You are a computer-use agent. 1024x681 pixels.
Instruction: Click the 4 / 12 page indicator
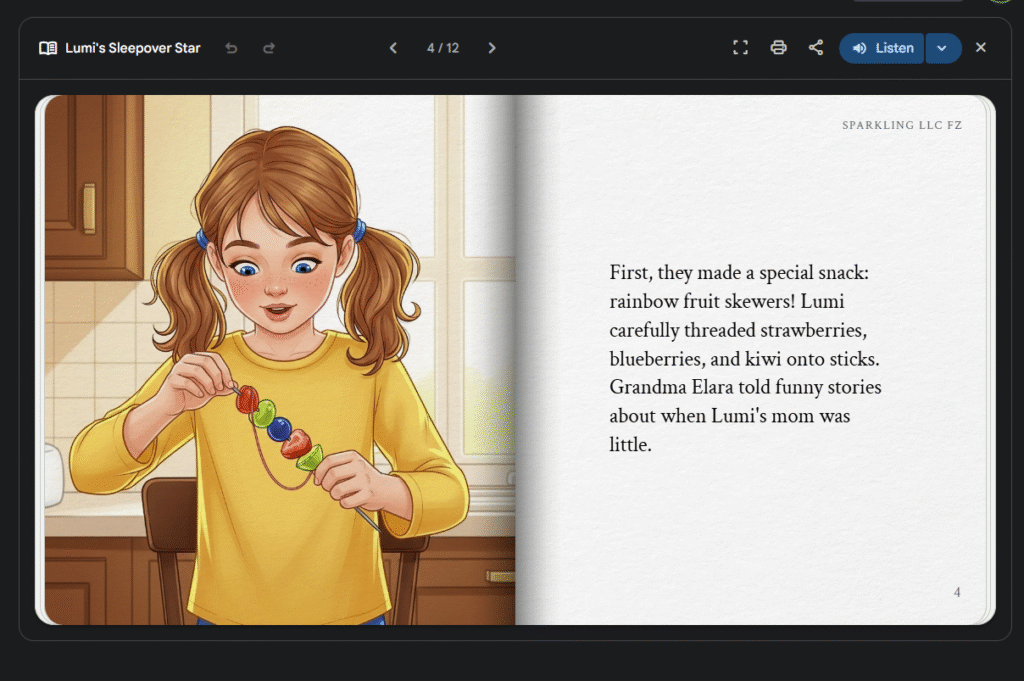442,48
